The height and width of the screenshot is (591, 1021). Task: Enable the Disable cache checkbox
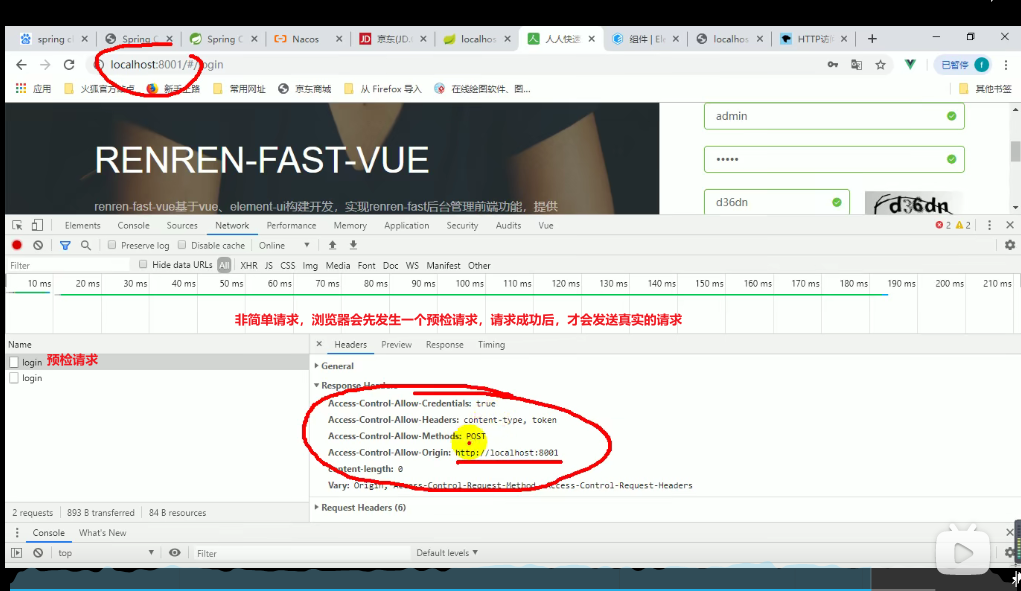182,245
